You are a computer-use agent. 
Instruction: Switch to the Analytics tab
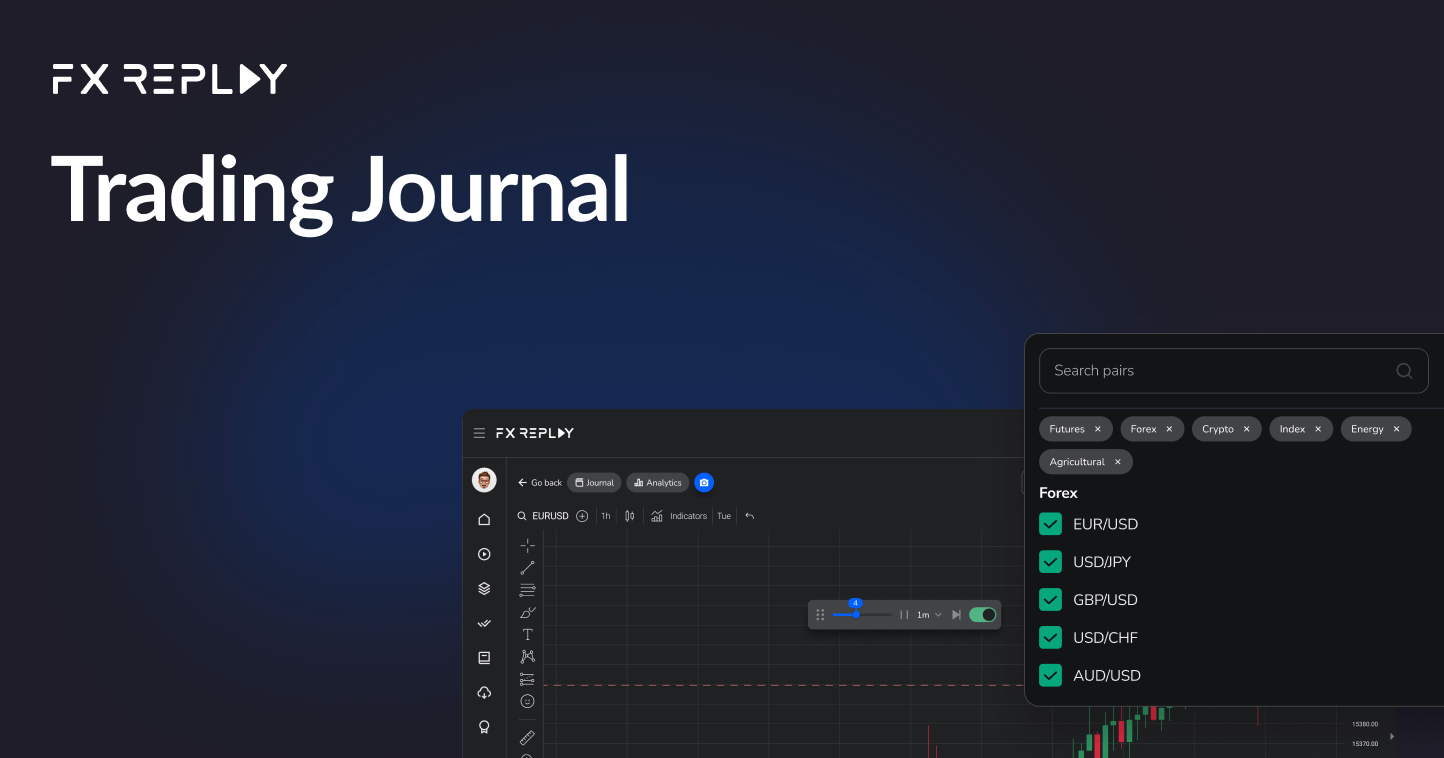[x=657, y=482]
